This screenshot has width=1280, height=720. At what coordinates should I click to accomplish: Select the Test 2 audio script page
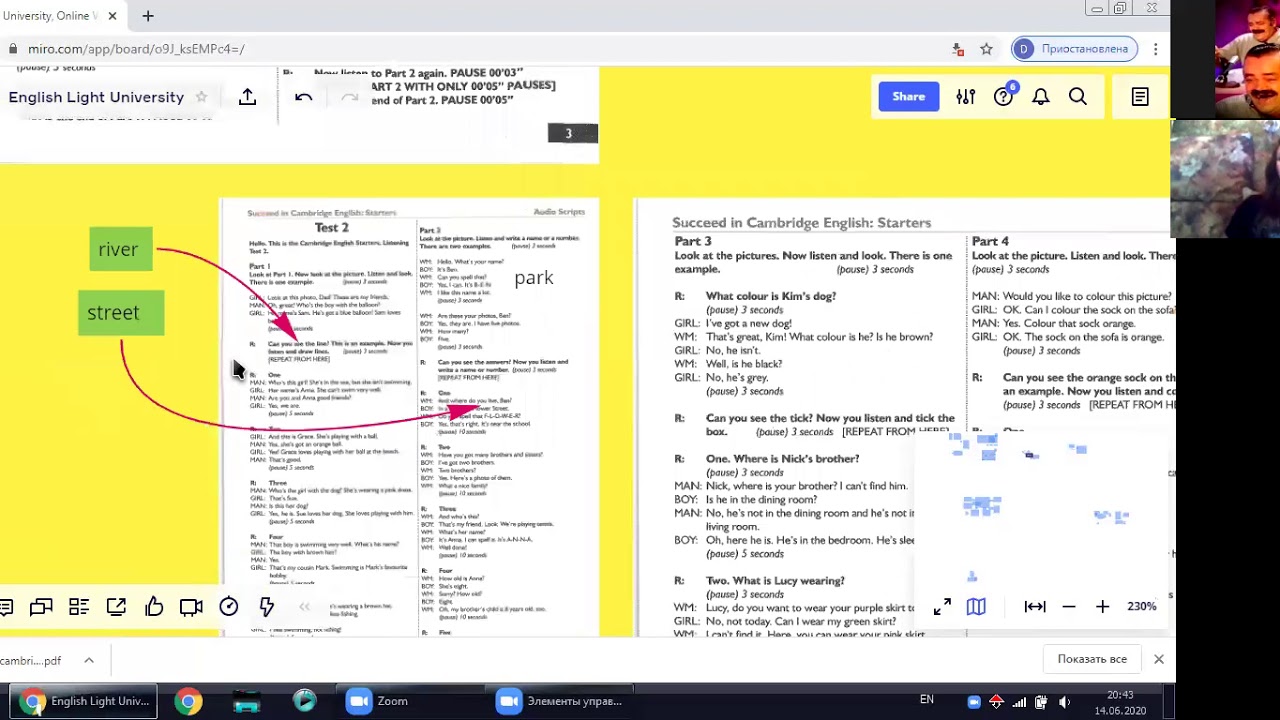pyautogui.click(x=409, y=418)
